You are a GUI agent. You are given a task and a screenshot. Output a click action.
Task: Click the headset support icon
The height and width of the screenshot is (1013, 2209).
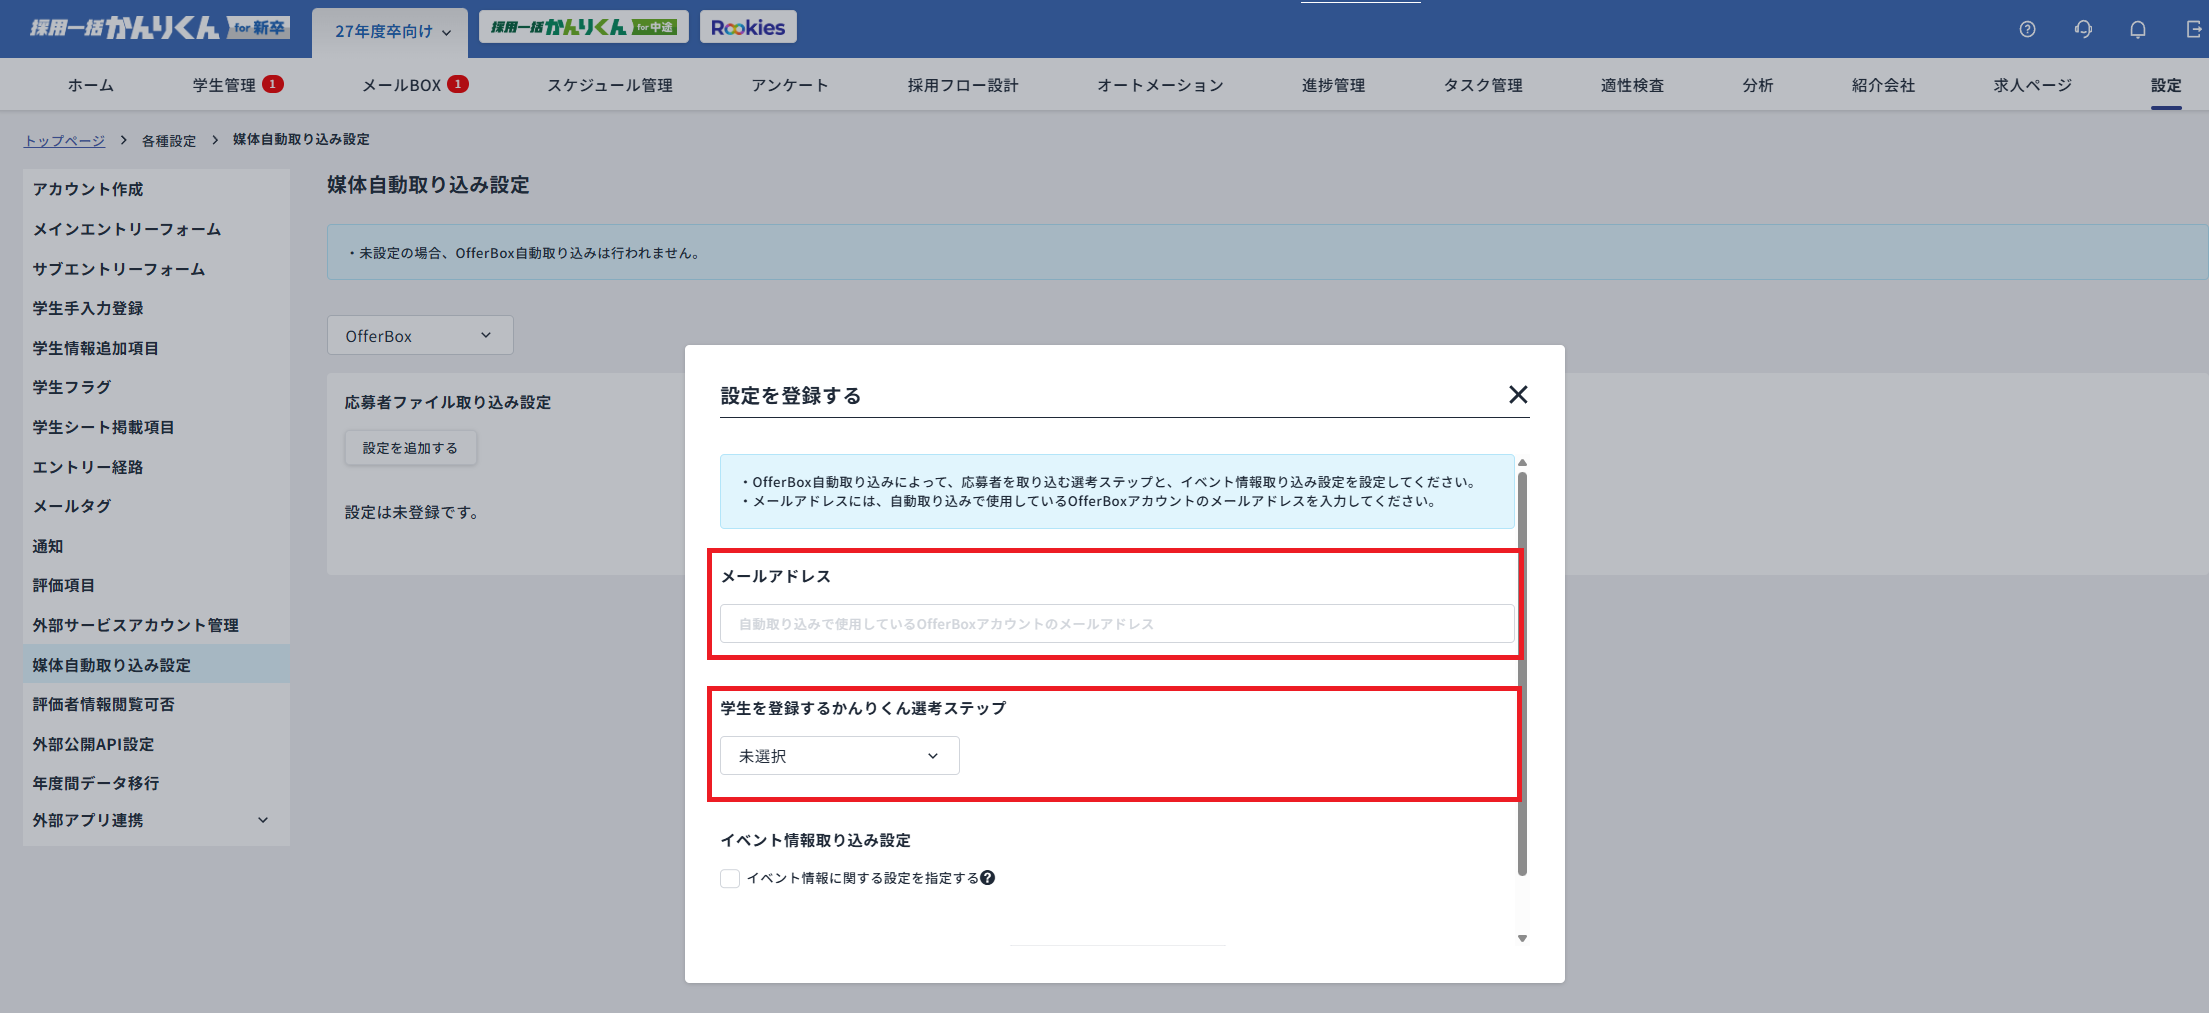(2083, 29)
